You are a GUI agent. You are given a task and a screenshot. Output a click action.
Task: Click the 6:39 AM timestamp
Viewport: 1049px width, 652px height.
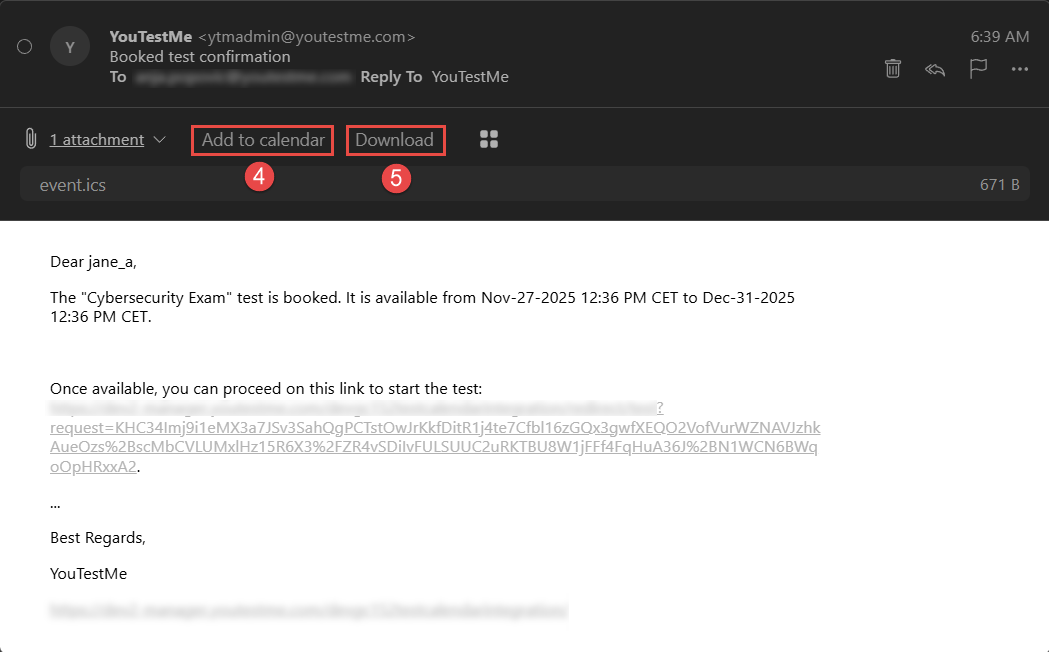(999, 37)
